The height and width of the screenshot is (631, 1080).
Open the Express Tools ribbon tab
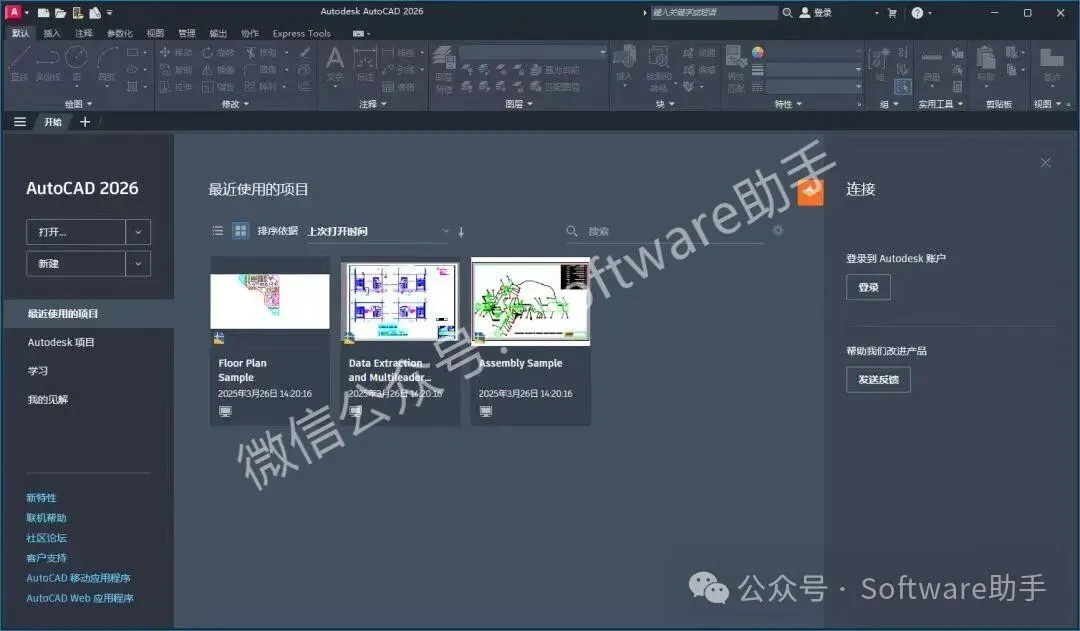click(x=301, y=33)
